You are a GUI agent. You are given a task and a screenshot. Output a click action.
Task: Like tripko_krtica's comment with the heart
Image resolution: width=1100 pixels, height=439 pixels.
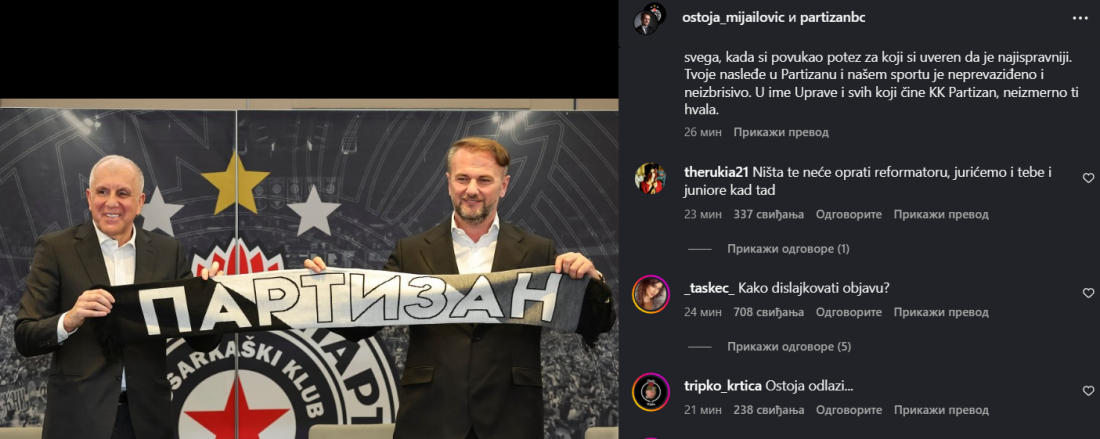[1088, 391]
